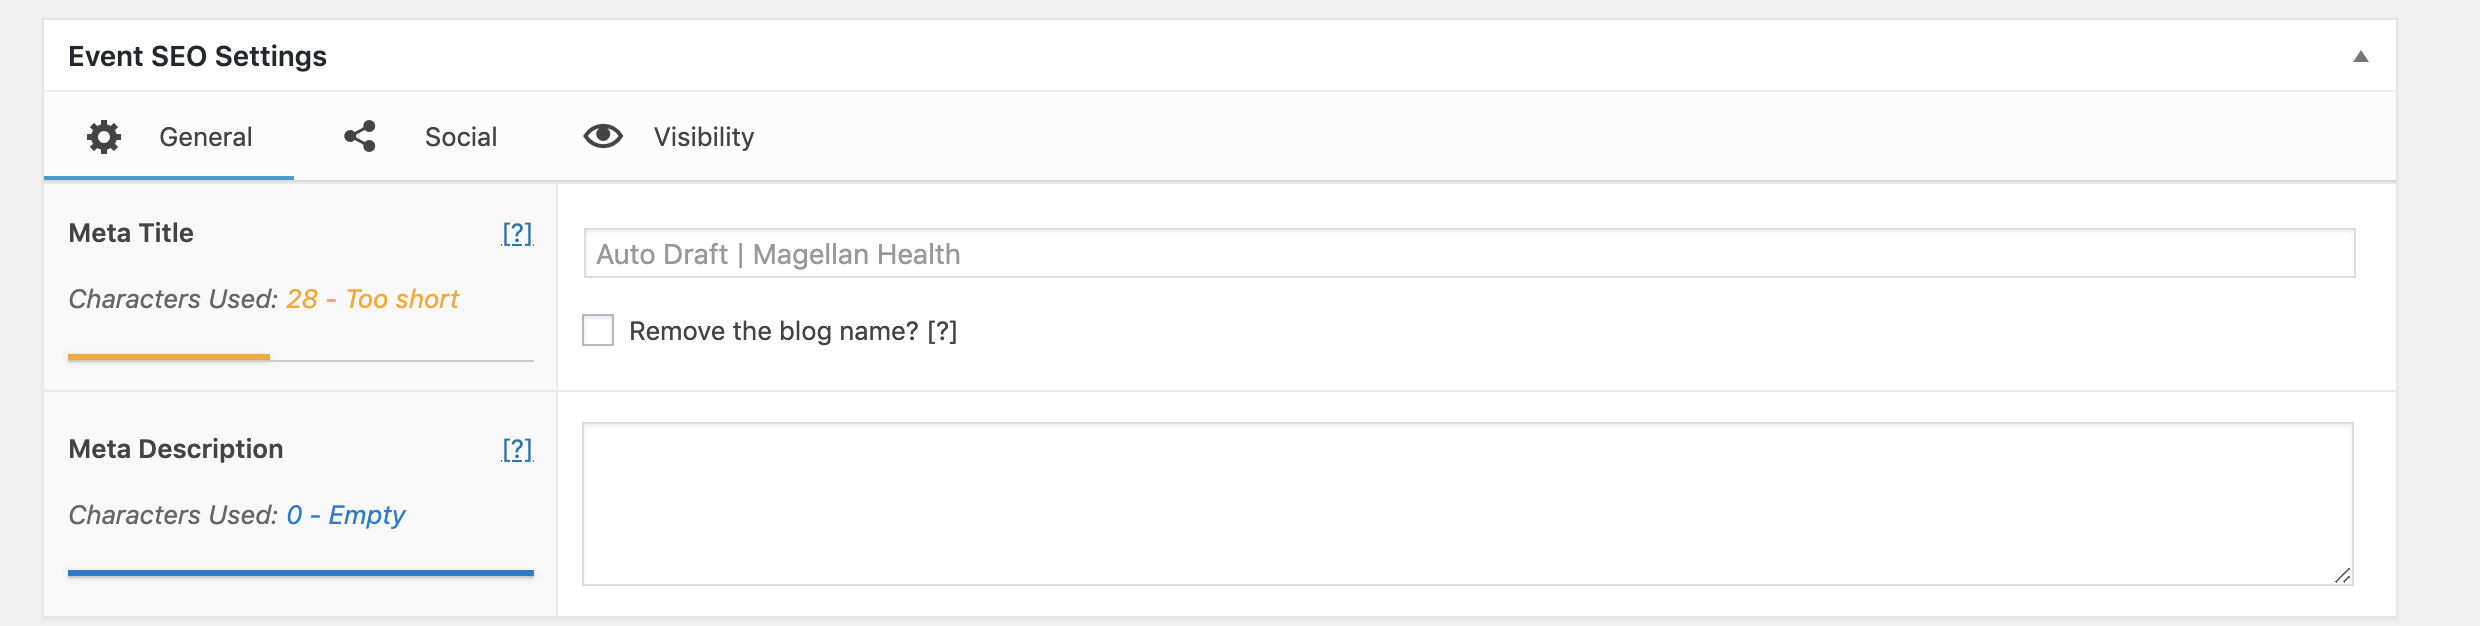This screenshot has height=626, width=2480.
Task: Open the Meta Title help [?] link
Action: [x=517, y=233]
